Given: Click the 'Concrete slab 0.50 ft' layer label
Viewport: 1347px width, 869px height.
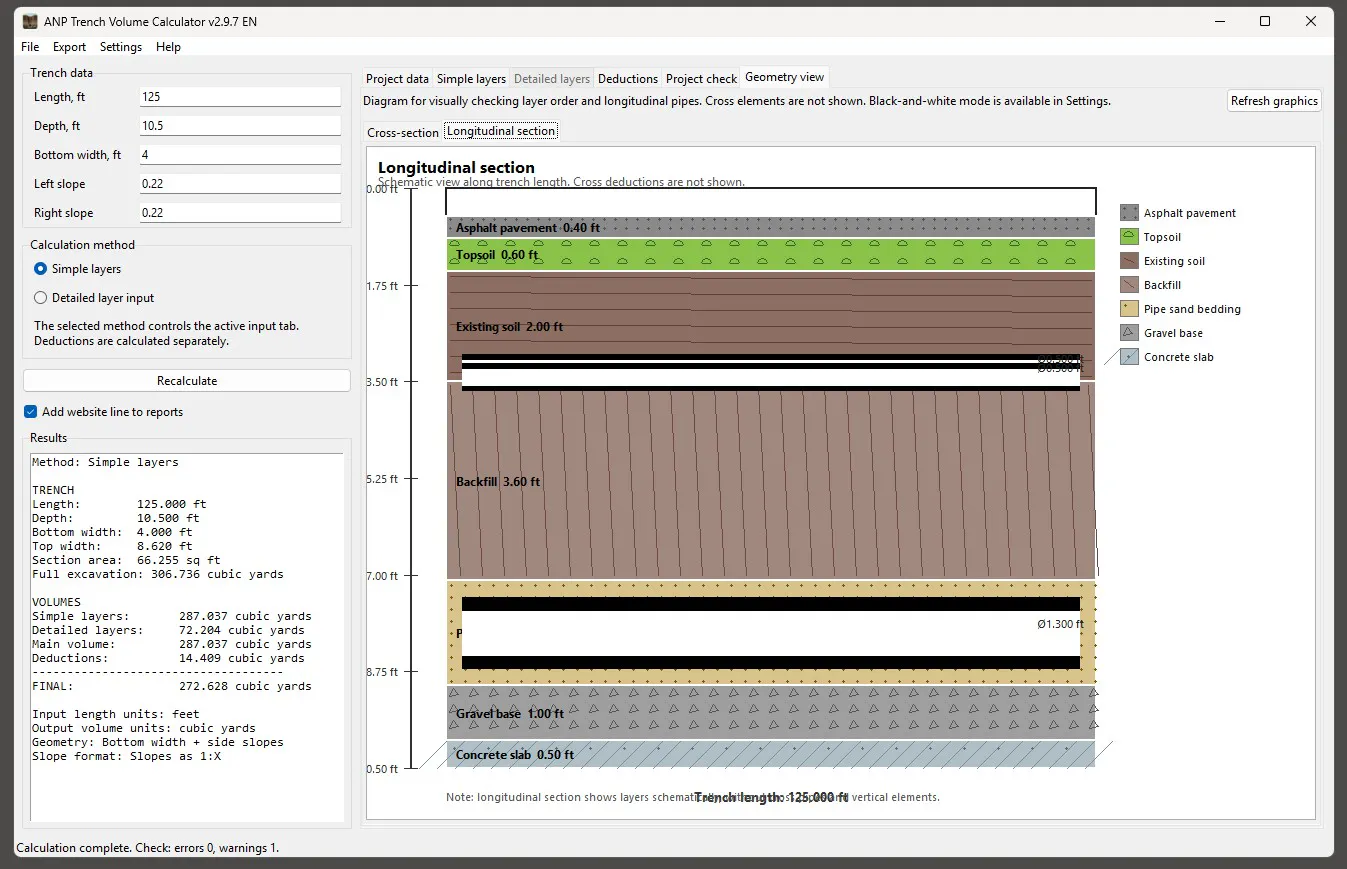Looking at the screenshot, I should pos(515,755).
